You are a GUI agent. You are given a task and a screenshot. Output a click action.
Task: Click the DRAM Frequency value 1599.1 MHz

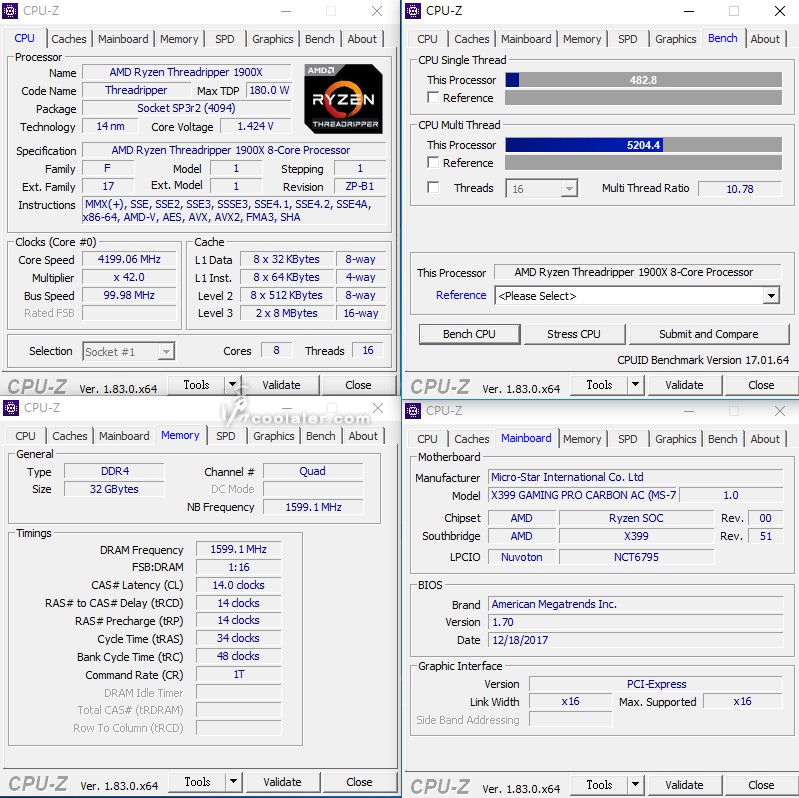click(238, 549)
